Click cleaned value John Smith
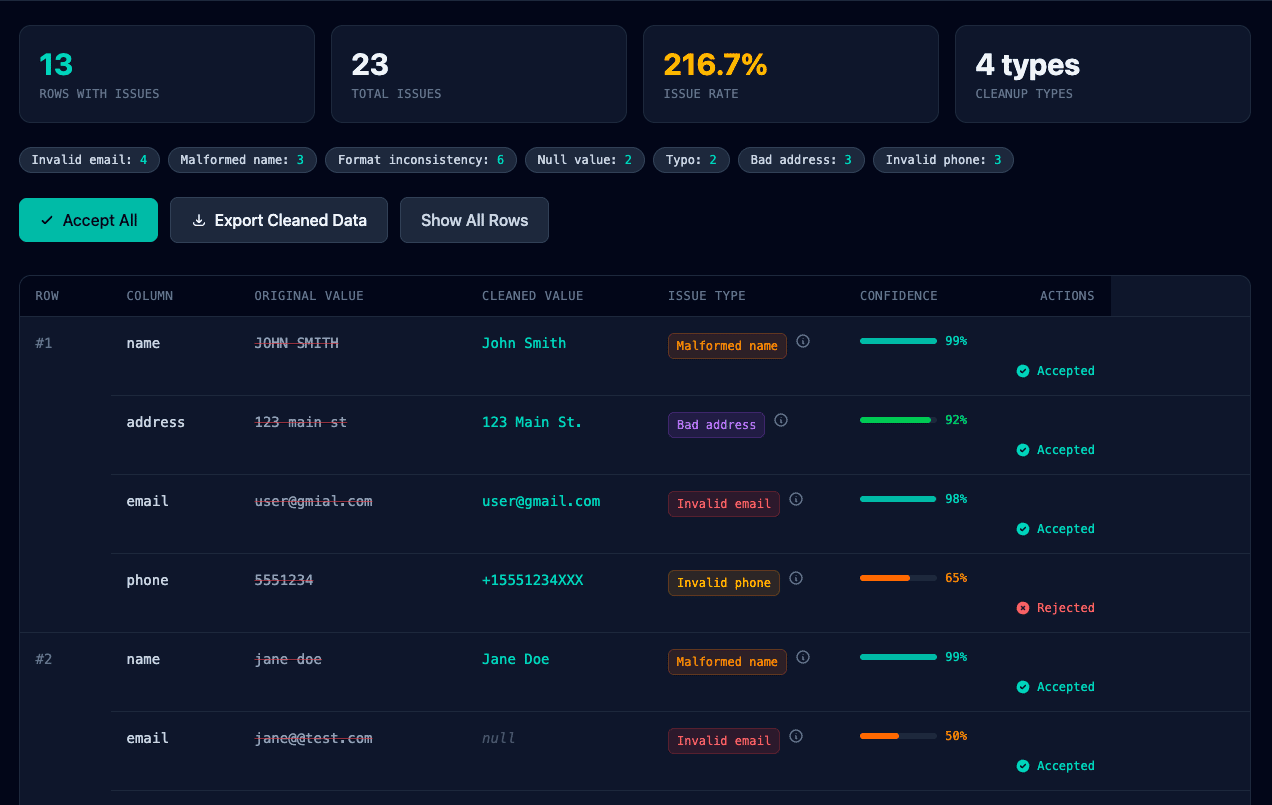Image resolution: width=1272 pixels, height=805 pixels. (x=524, y=343)
